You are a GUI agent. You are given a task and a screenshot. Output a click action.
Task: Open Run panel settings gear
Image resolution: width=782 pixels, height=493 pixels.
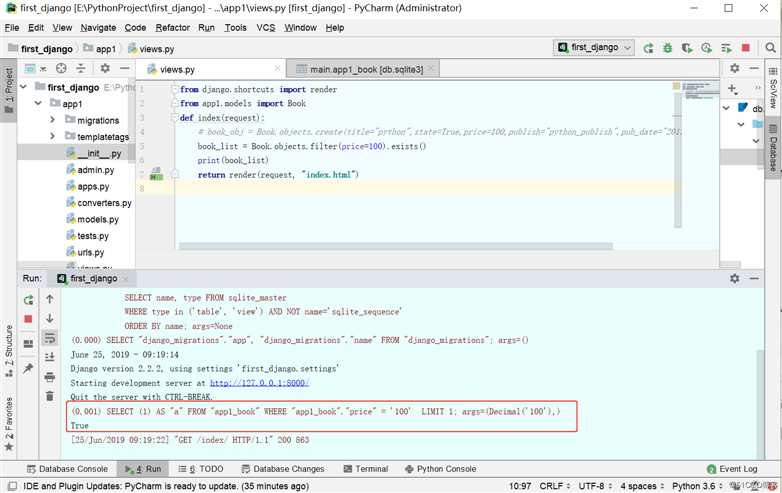(735, 278)
